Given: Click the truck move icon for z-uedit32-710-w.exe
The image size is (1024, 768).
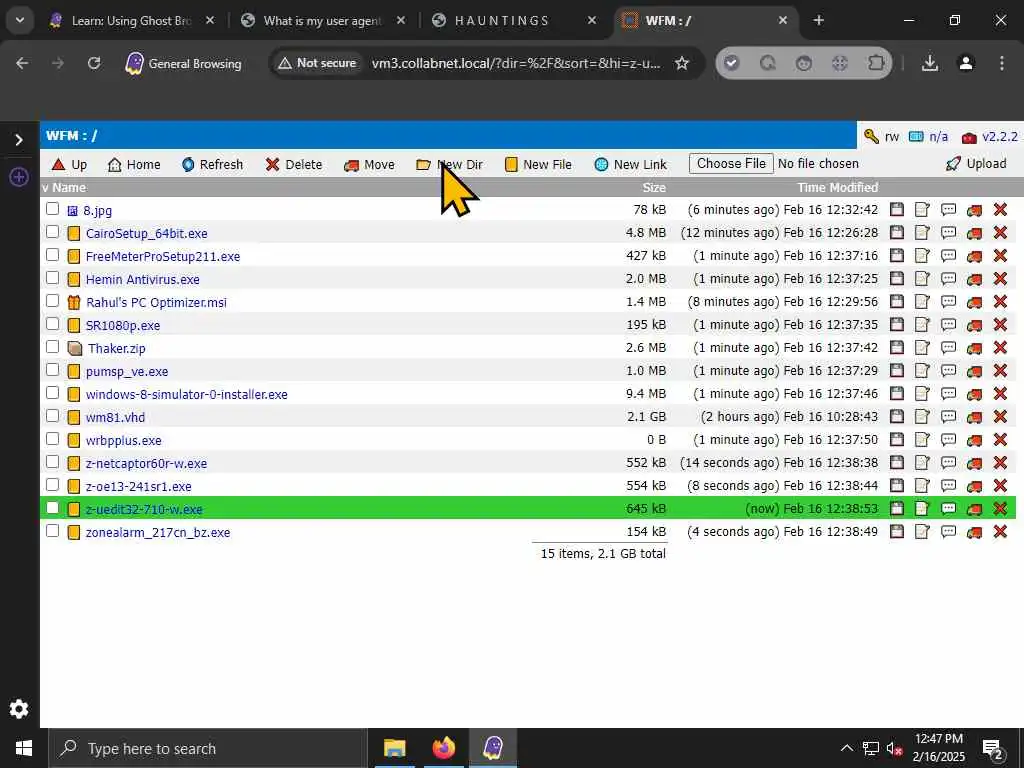Looking at the screenshot, I should [974, 509].
